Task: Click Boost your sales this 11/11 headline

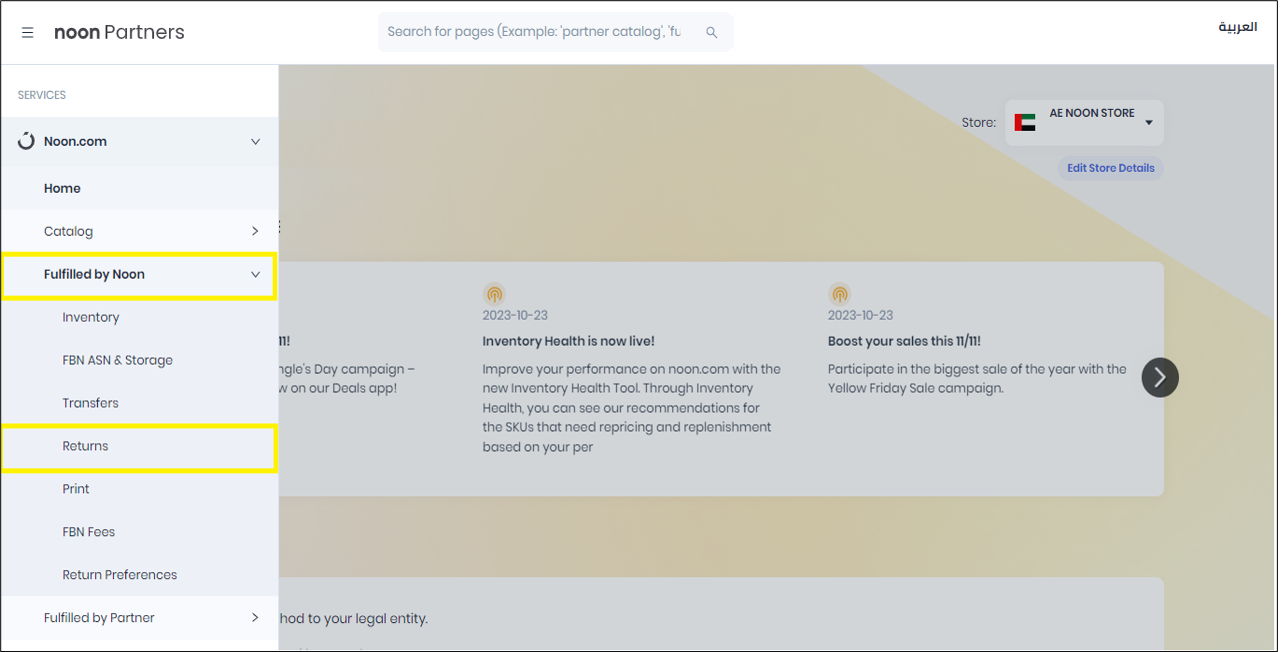Action: click(904, 341)
